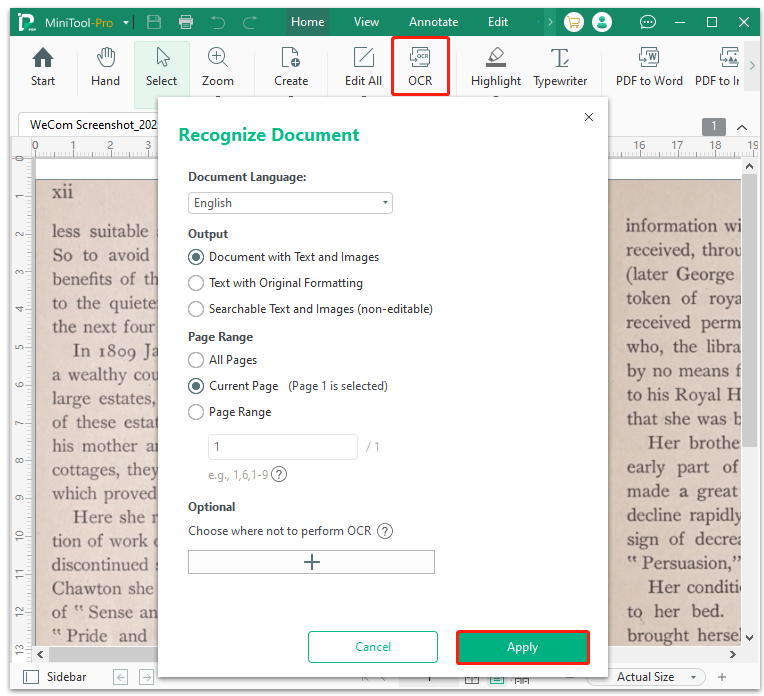Switch to the Annotate tab
764x696 pixels.
(x=434, y=22)
